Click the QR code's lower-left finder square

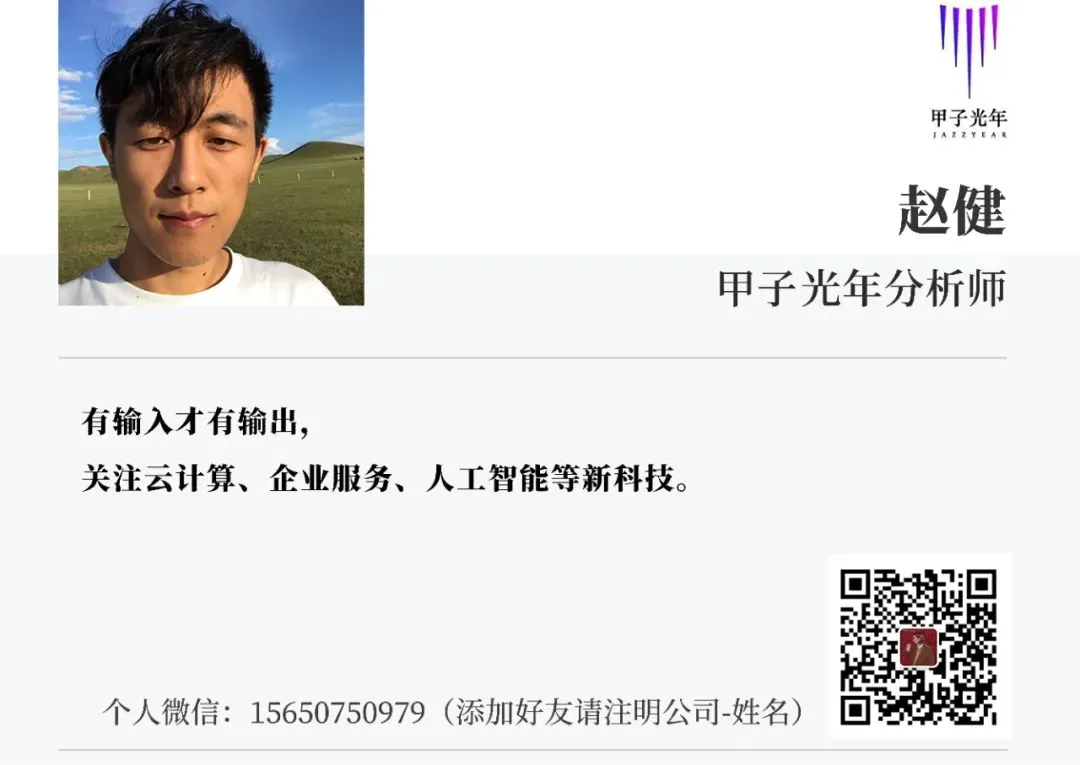point(857,709)
